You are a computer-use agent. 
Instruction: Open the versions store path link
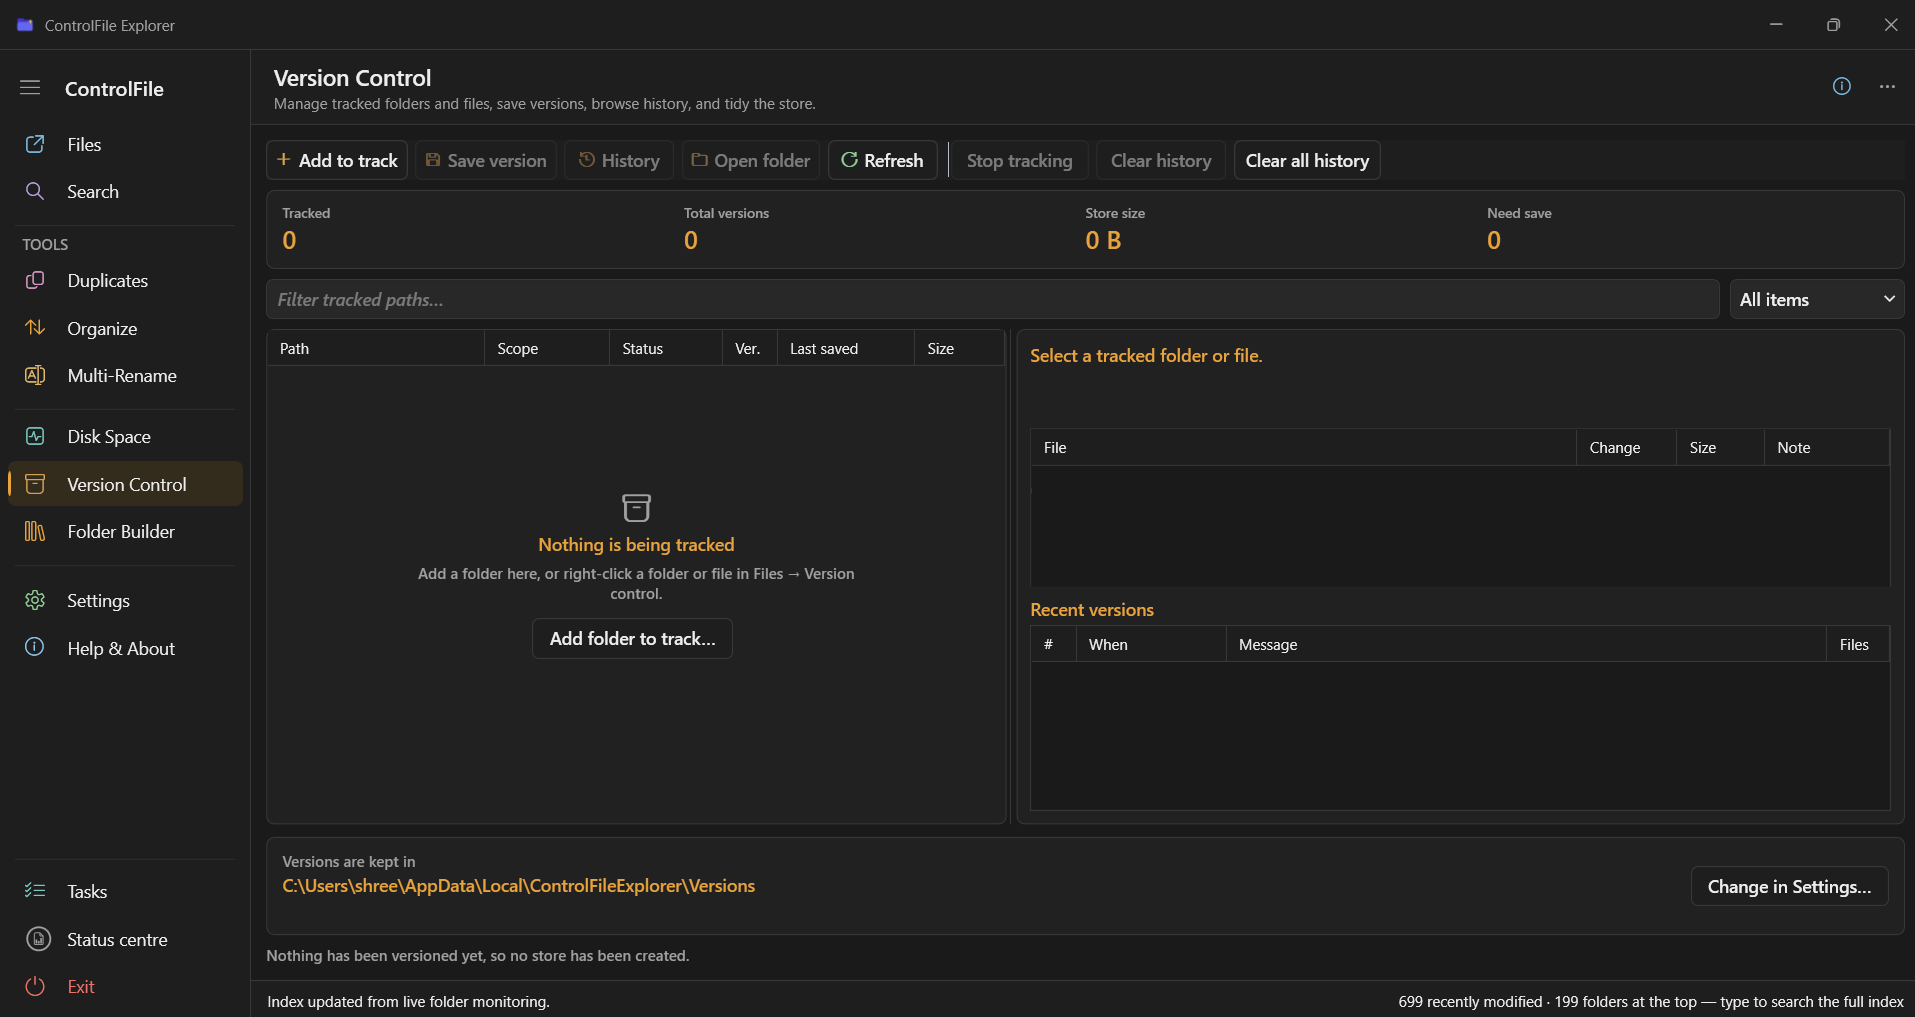[518, 886]
